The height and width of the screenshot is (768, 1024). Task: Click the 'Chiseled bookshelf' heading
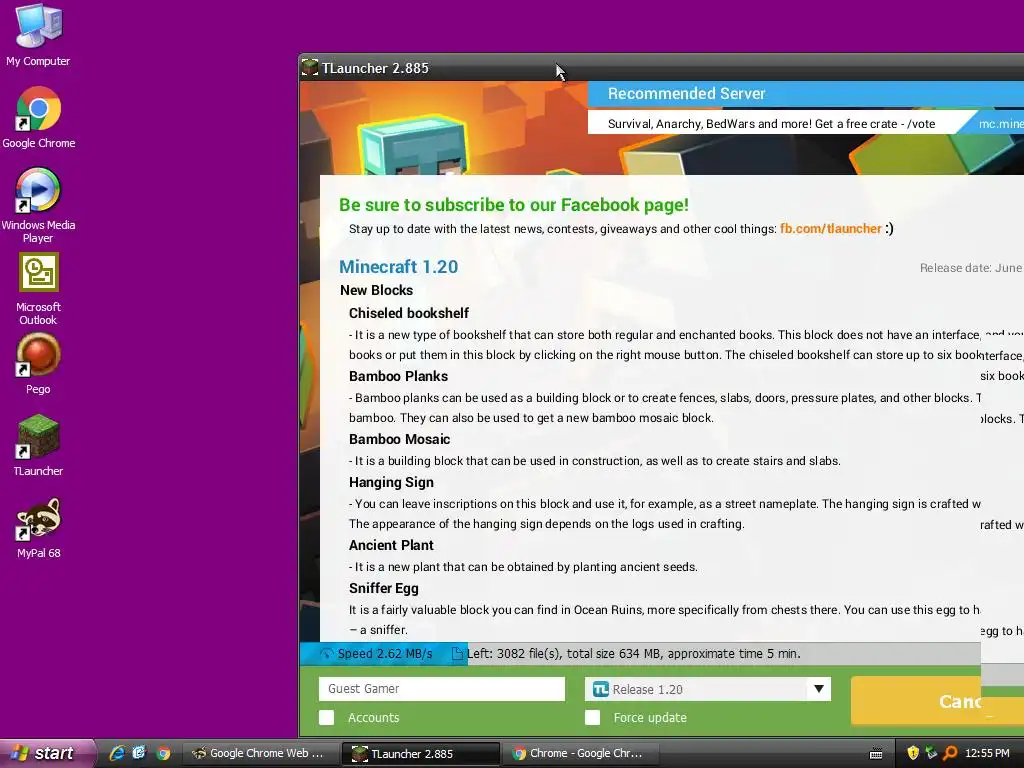(x=409, y=313)
